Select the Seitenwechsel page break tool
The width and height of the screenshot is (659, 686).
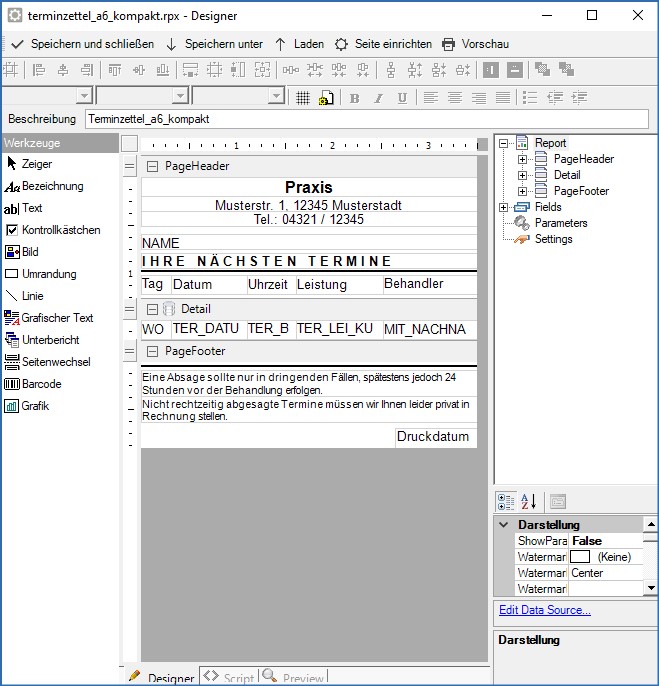click(x=47, y=362)
